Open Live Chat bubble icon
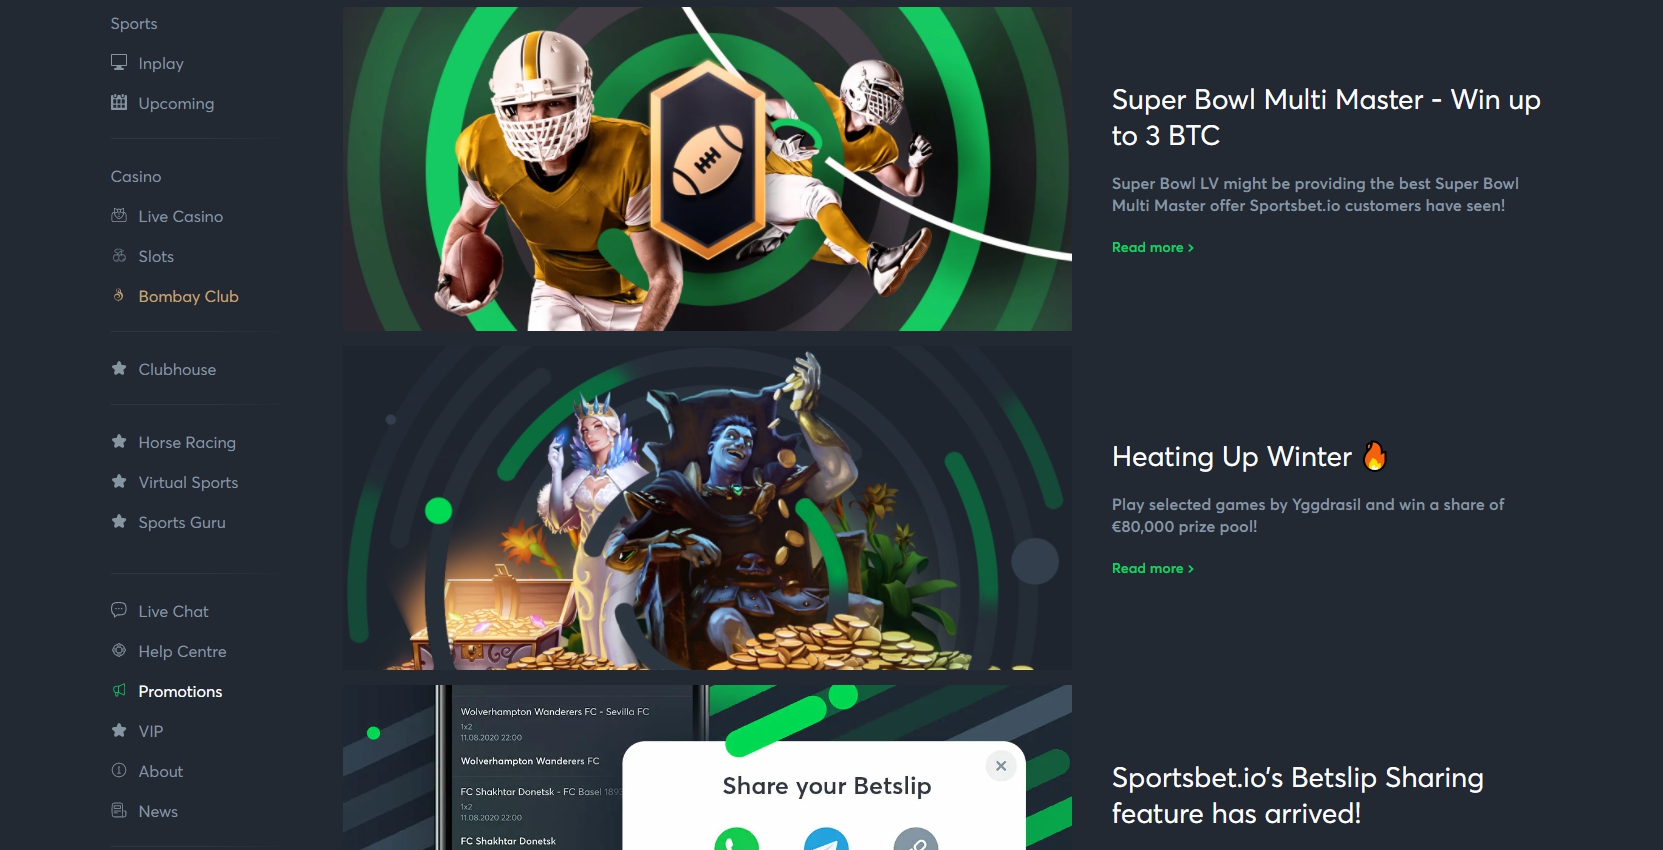The width and height of the screenshot is (1663, 850). tap(119, 610)
